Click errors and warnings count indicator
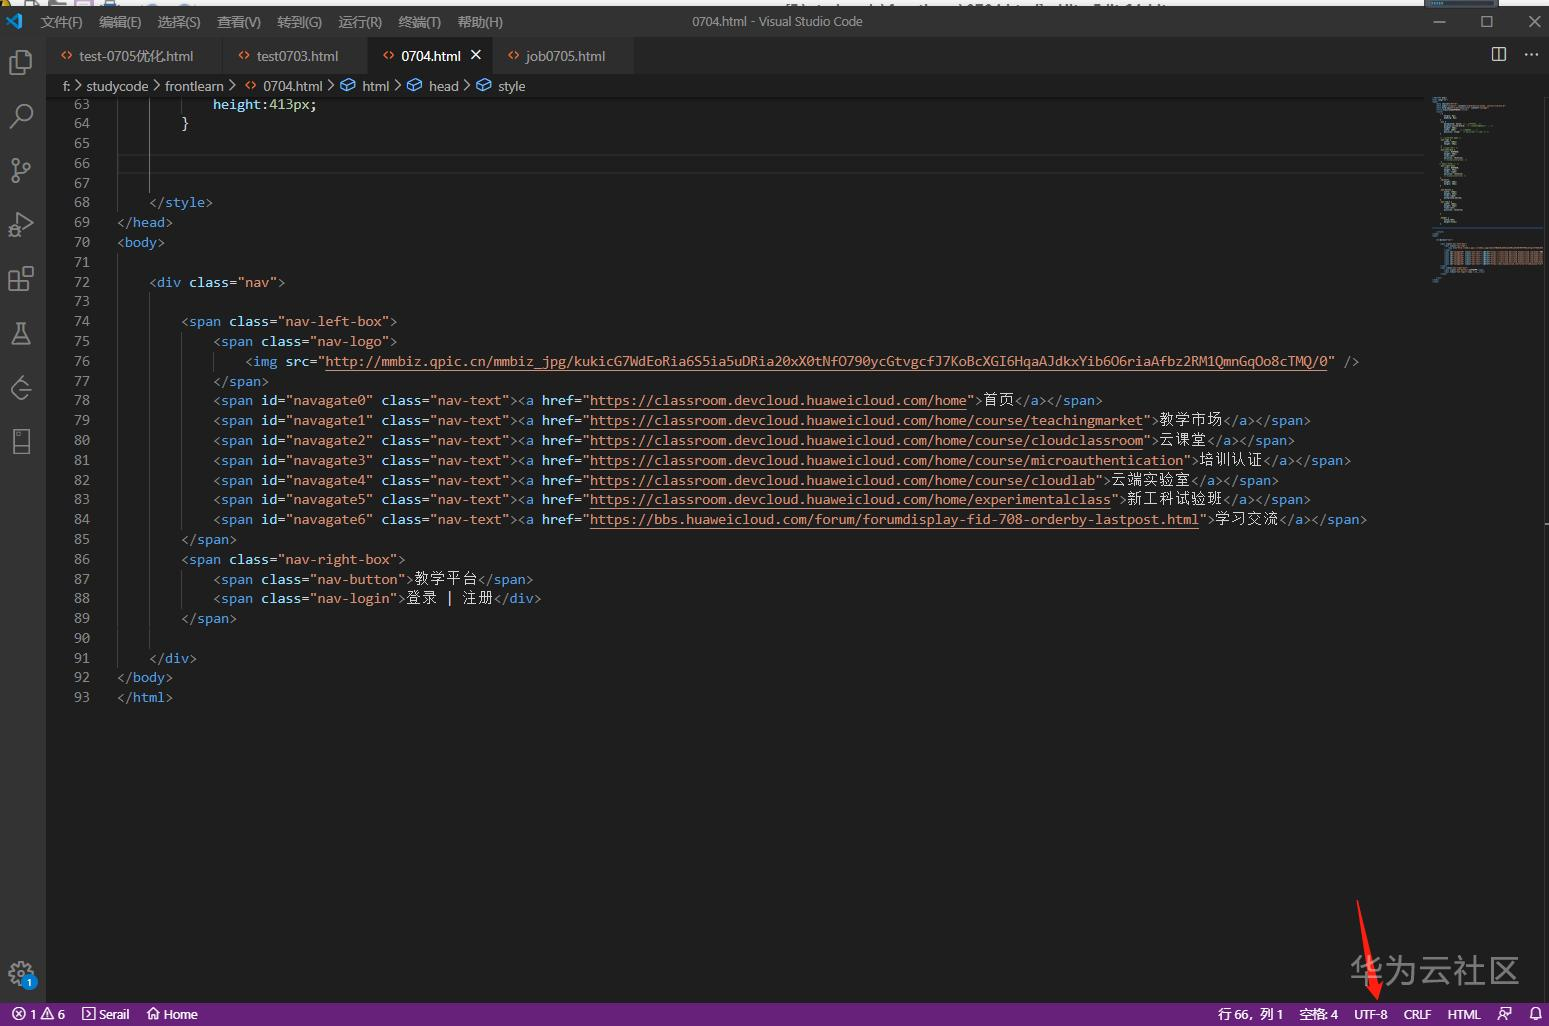Viewport: 1549px width, 1026px height. (38, 1014)
